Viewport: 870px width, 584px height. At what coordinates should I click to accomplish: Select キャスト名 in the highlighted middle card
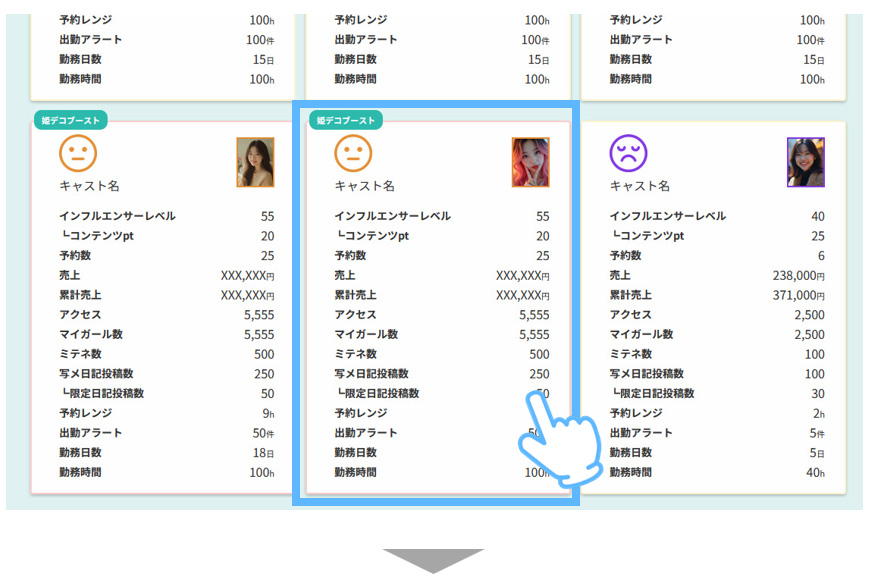pos(364,186)
